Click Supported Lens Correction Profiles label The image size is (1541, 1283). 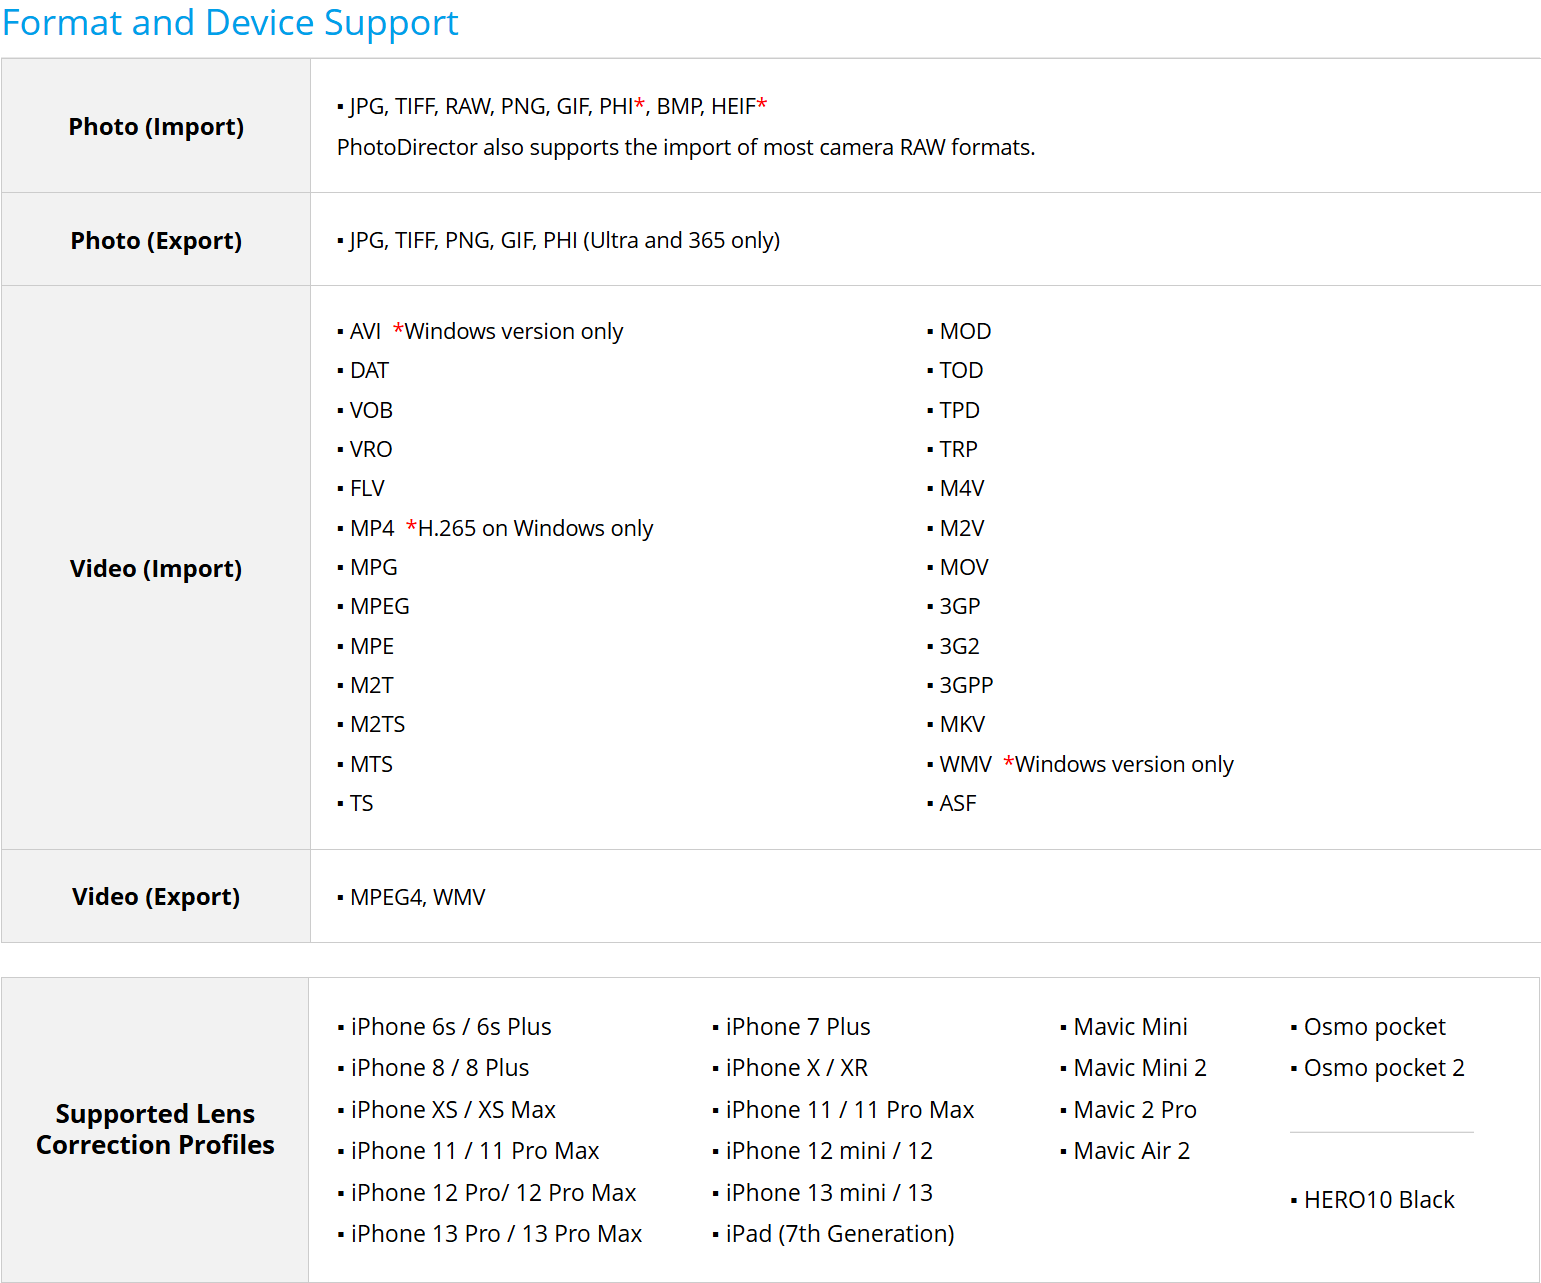[x=155, y=1130]
